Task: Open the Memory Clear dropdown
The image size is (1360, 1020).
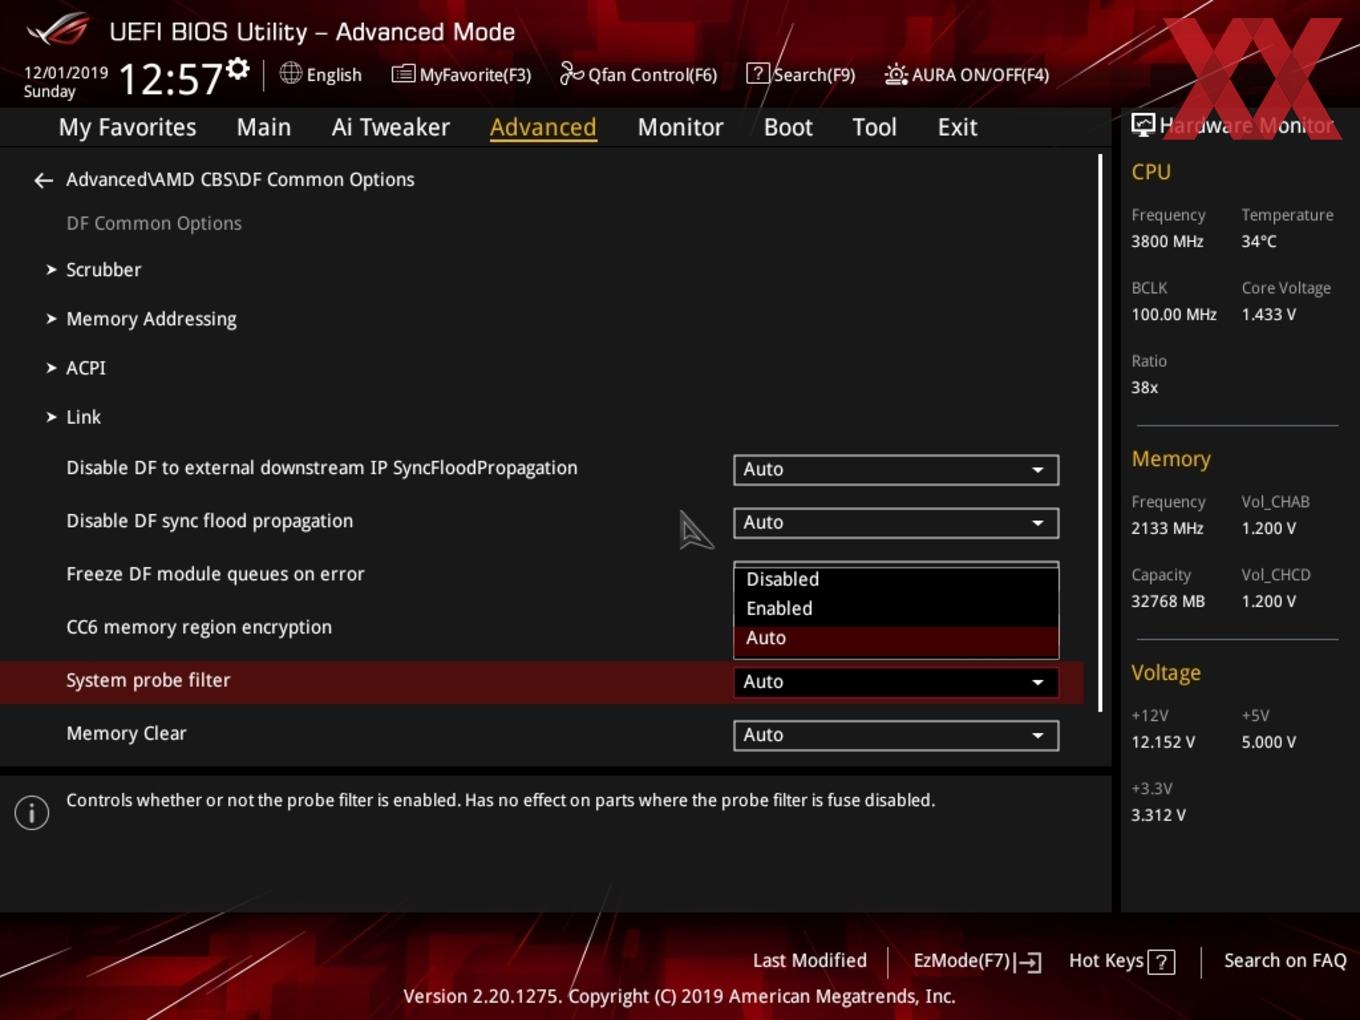Action: coord(896,735)
